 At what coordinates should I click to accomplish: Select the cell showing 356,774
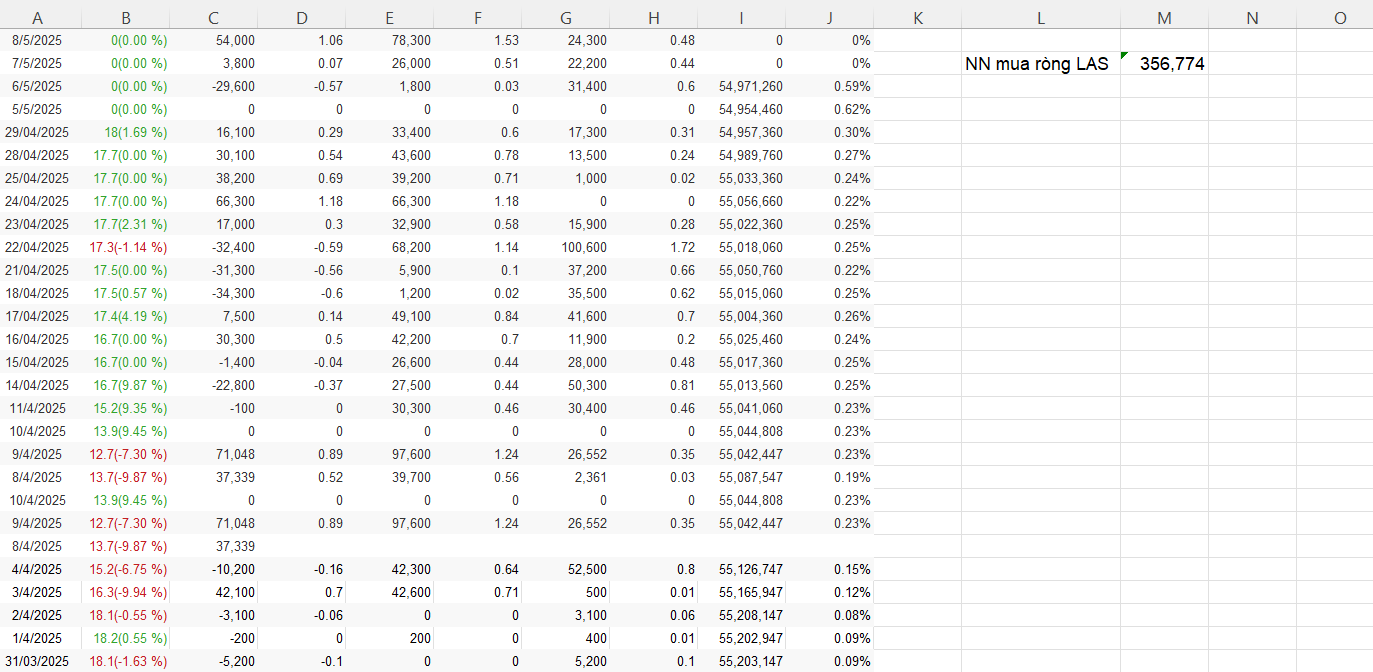[1164, 64]
